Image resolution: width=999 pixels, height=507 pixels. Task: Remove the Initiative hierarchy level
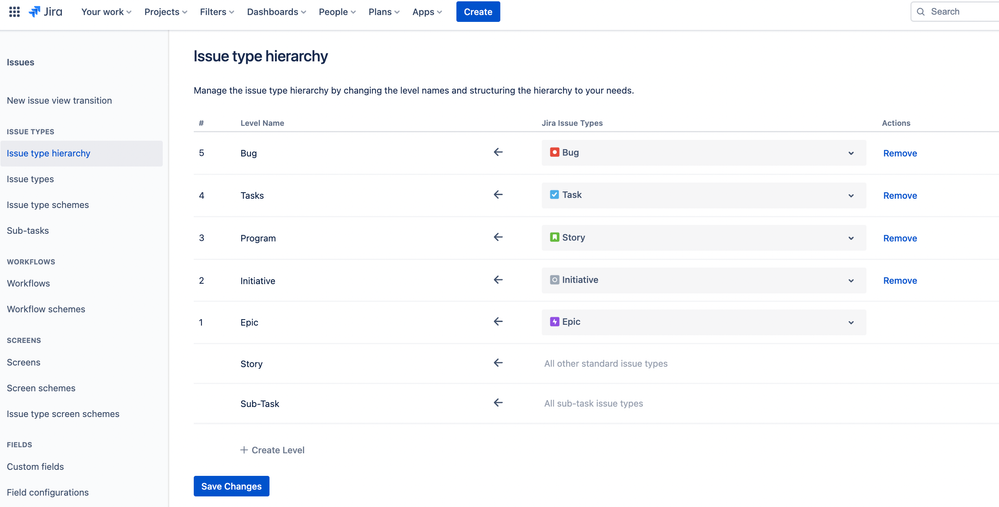(x=899, y=281)
